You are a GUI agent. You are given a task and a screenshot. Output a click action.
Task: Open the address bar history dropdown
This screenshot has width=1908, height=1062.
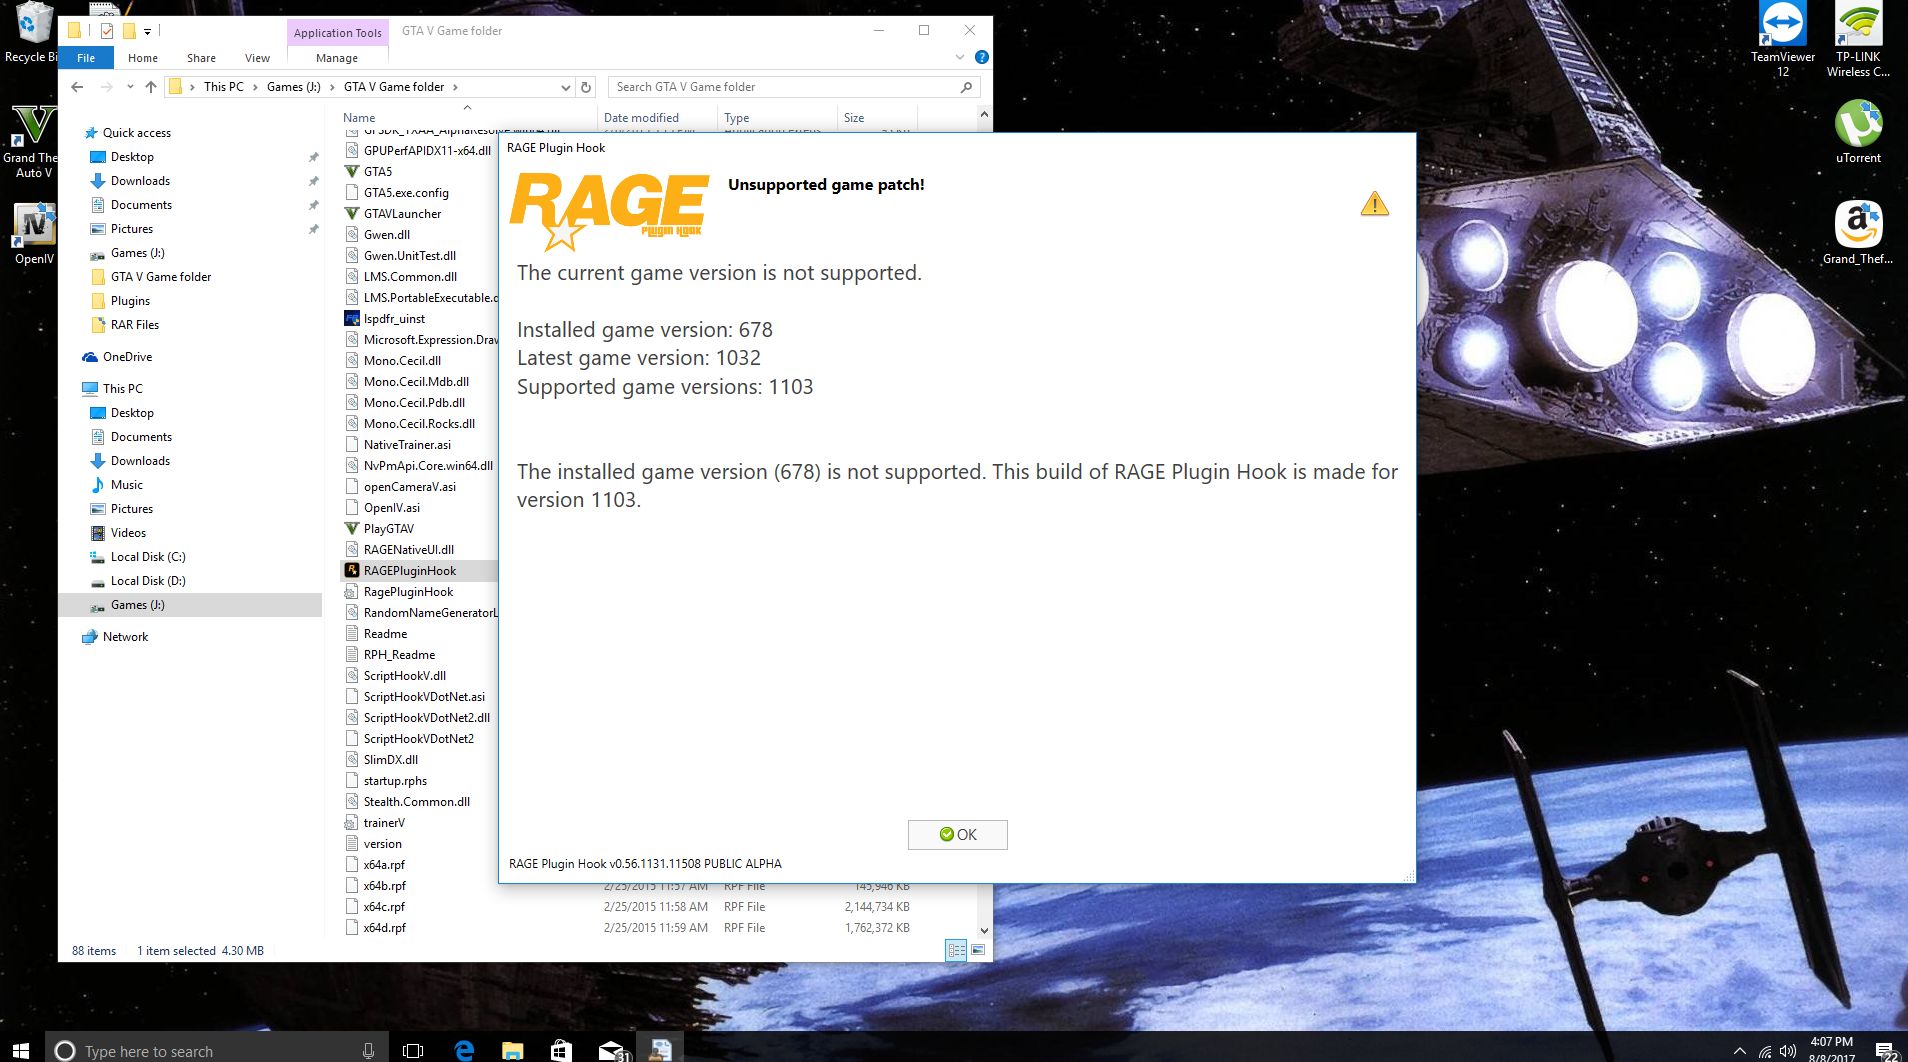tap(566, 87)
